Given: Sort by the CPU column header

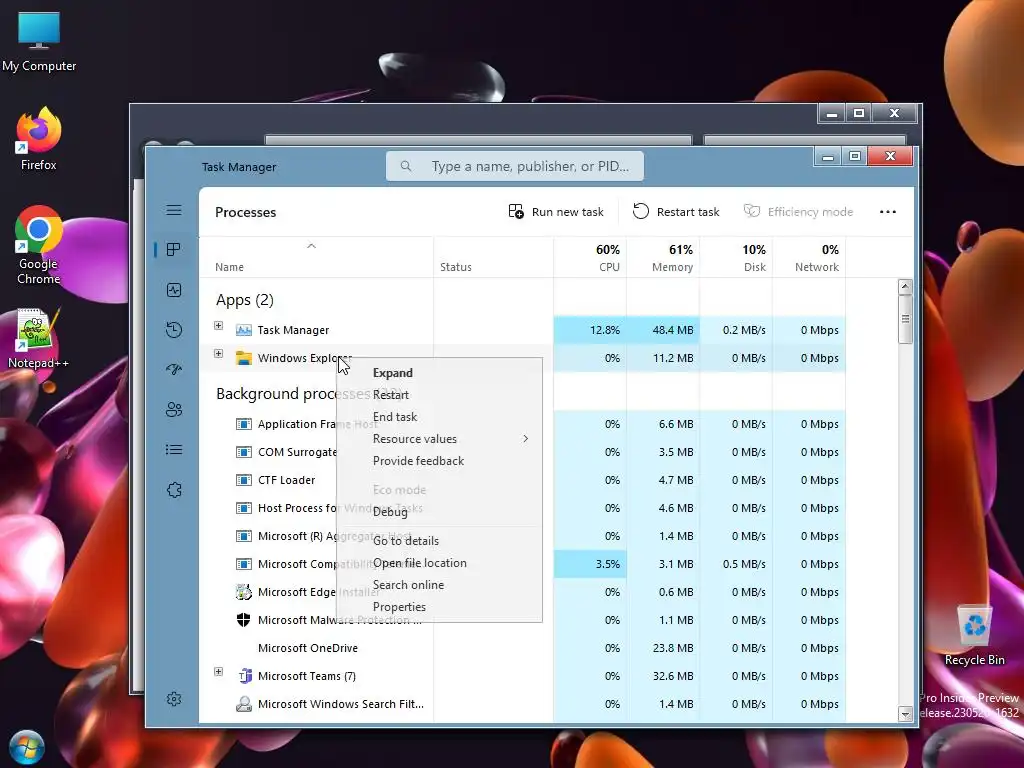Looking at the screenshot, I should (590, 258).
